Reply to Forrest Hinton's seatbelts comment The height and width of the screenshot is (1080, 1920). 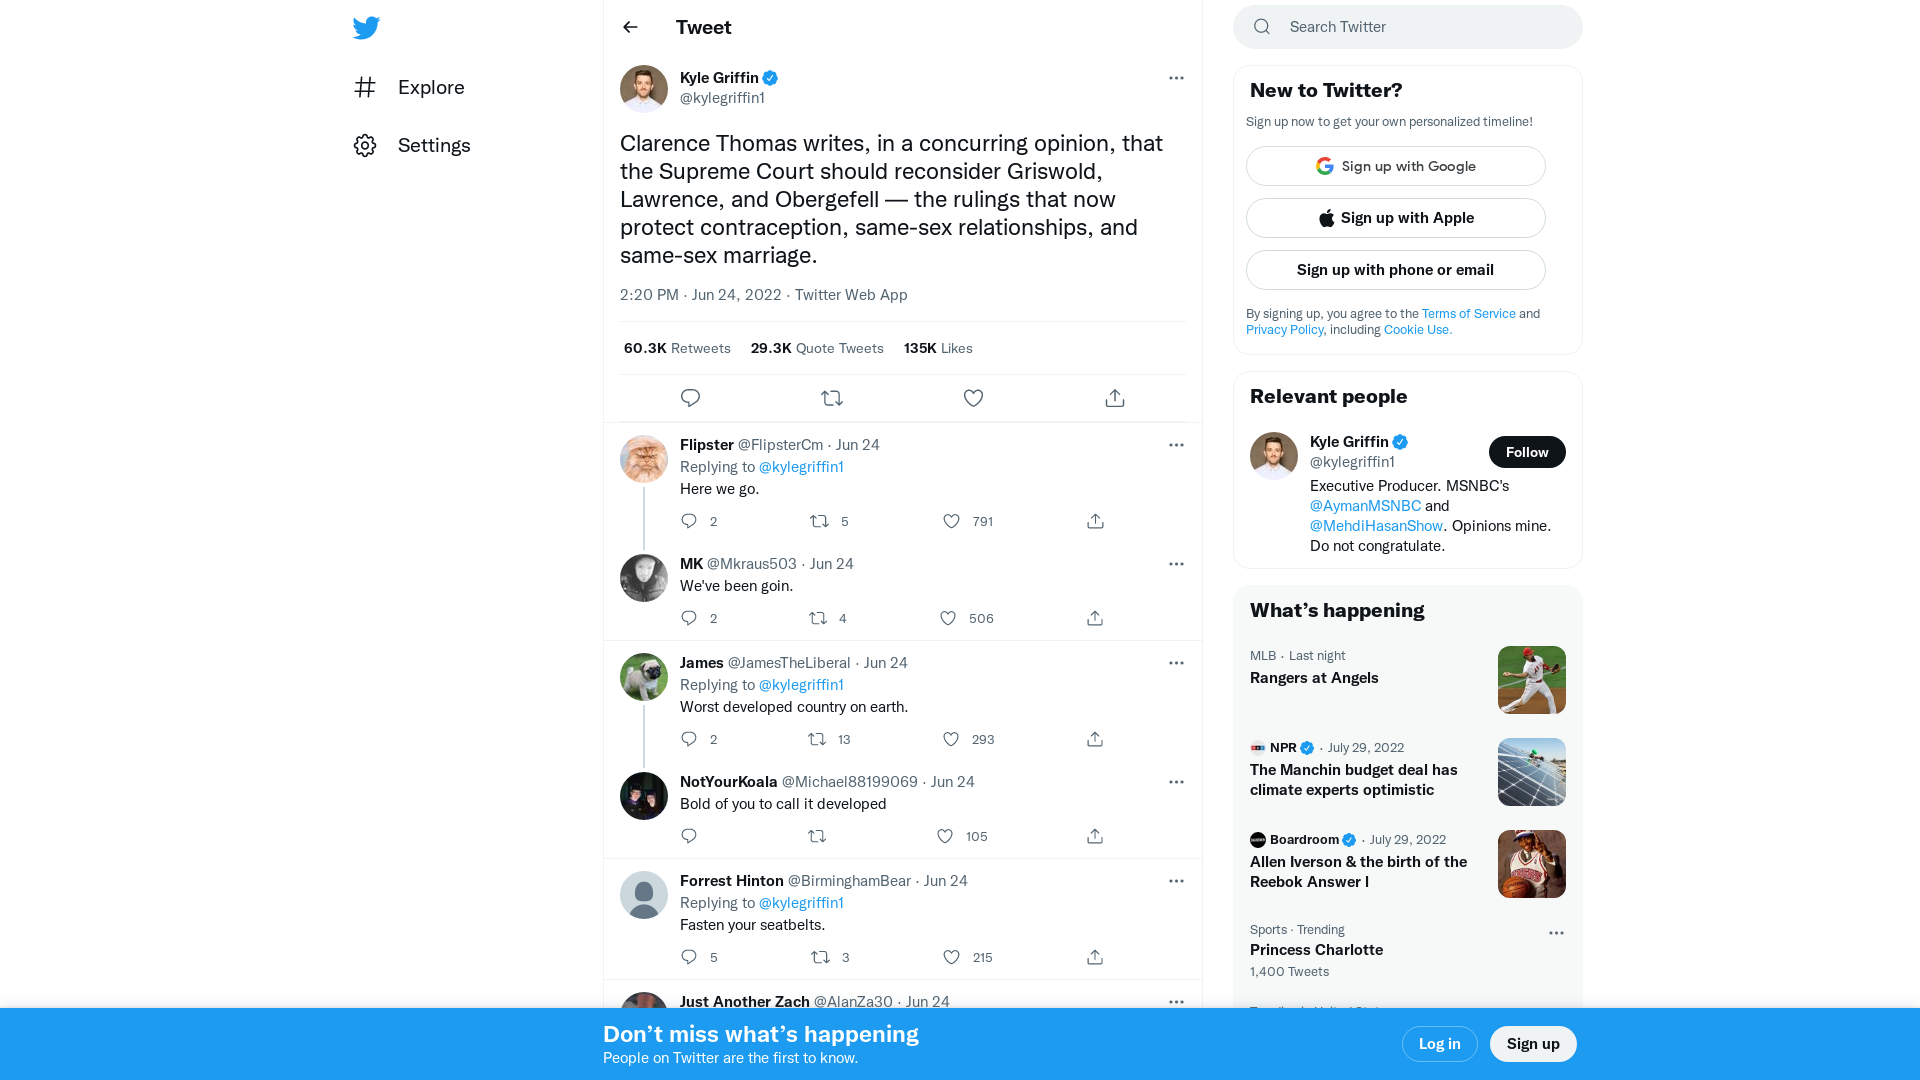689,957
